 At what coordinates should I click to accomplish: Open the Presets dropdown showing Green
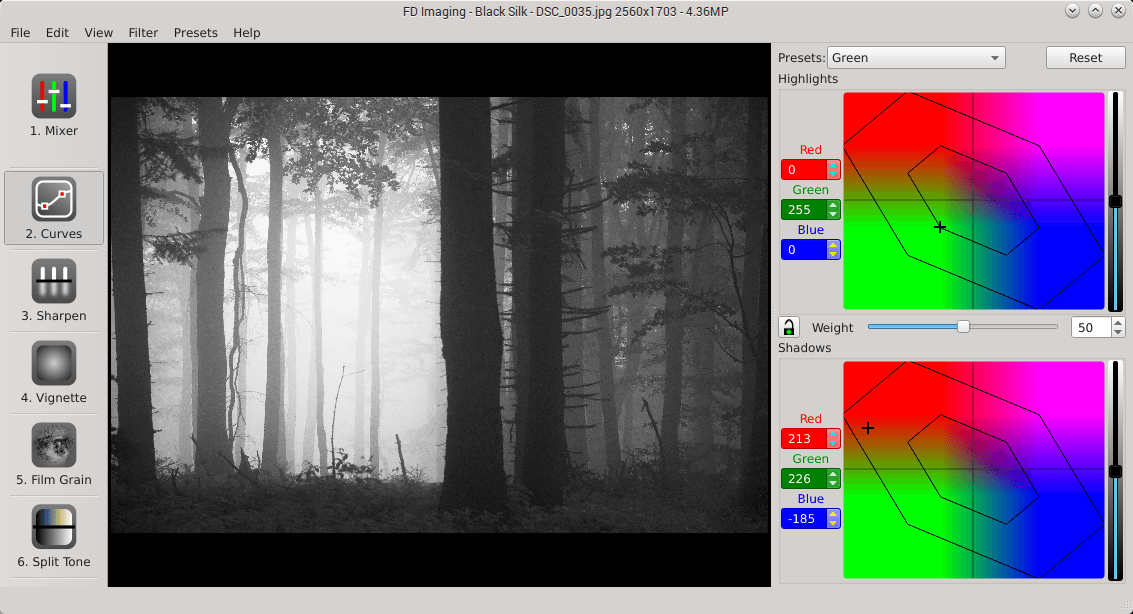[x=916, y=58]
